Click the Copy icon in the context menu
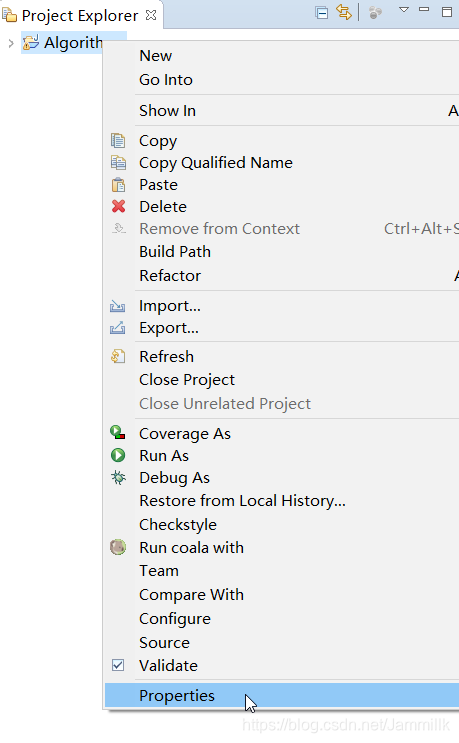This screenshot has height=743, width=459. coord(118,141)
